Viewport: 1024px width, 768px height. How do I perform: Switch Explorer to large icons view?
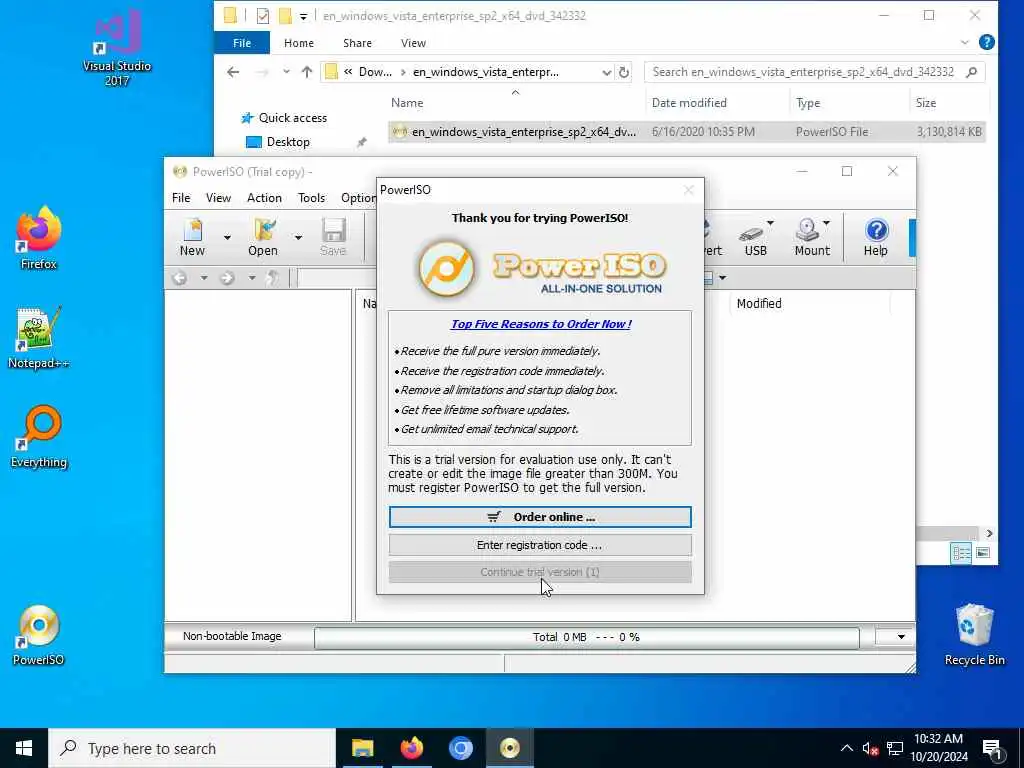coord(982,553)
